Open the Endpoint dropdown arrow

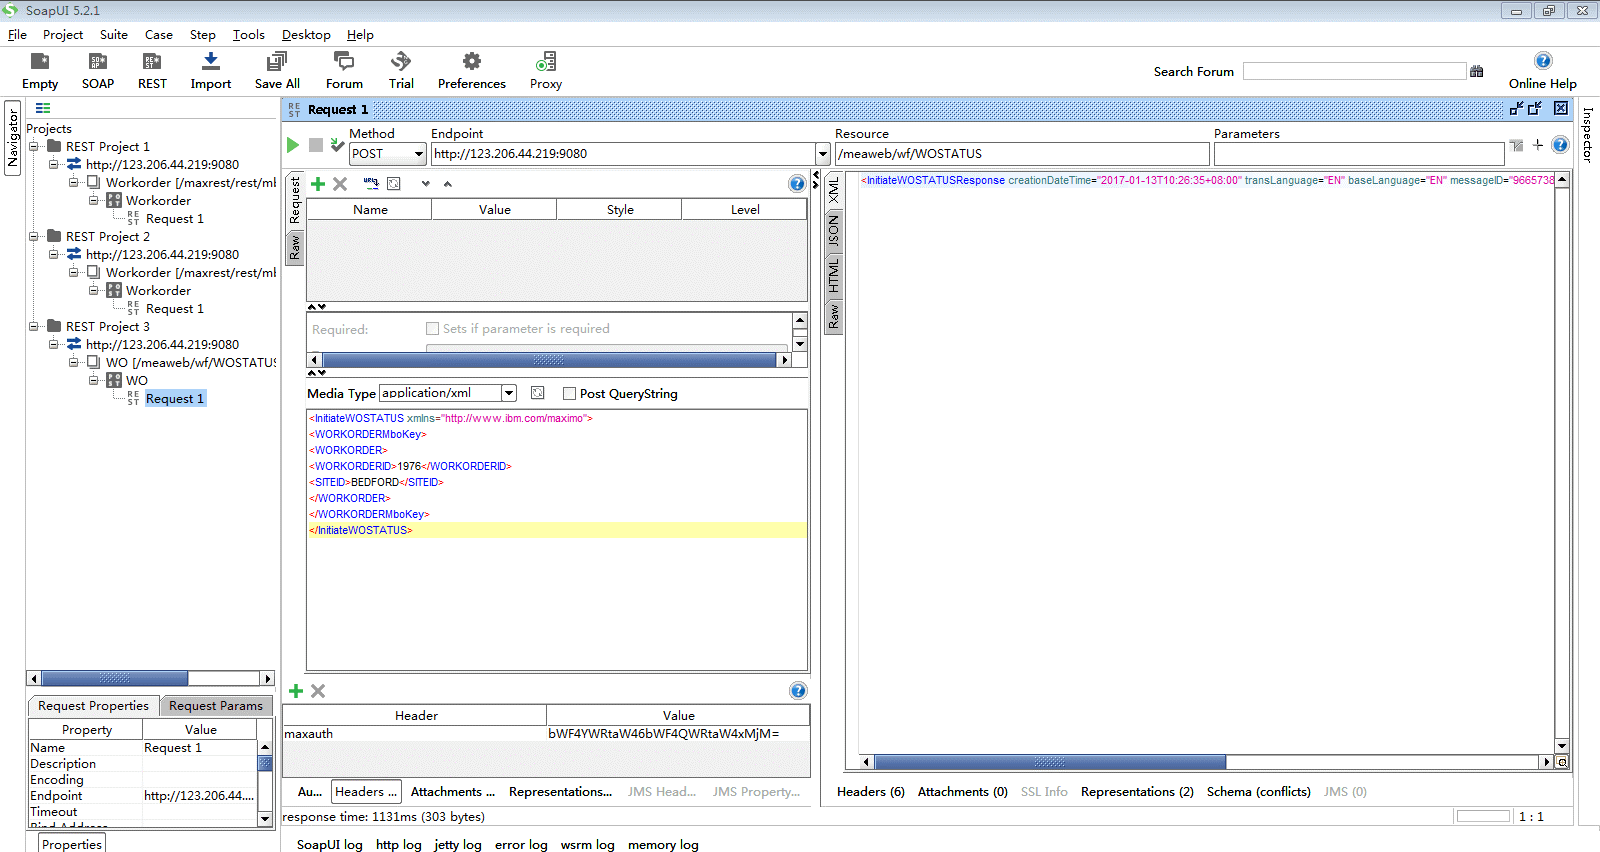[x=823, y=154]
